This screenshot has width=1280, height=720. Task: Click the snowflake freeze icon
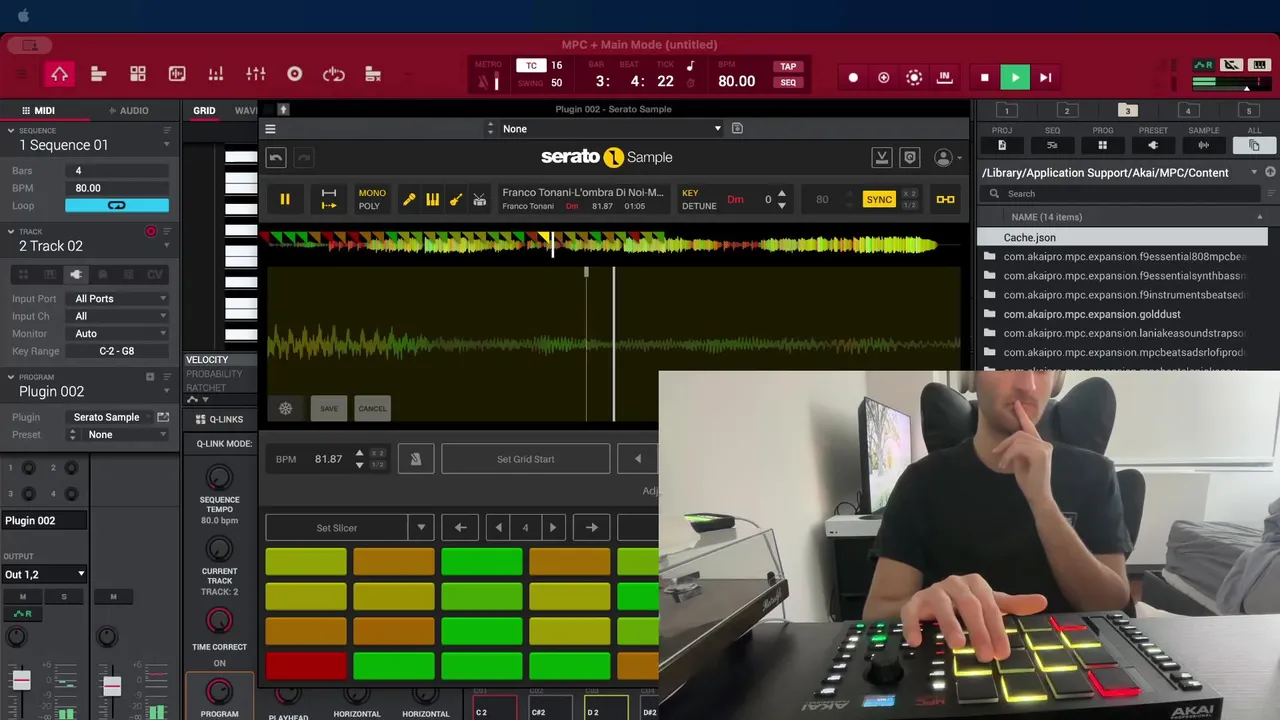coord(285,408)
